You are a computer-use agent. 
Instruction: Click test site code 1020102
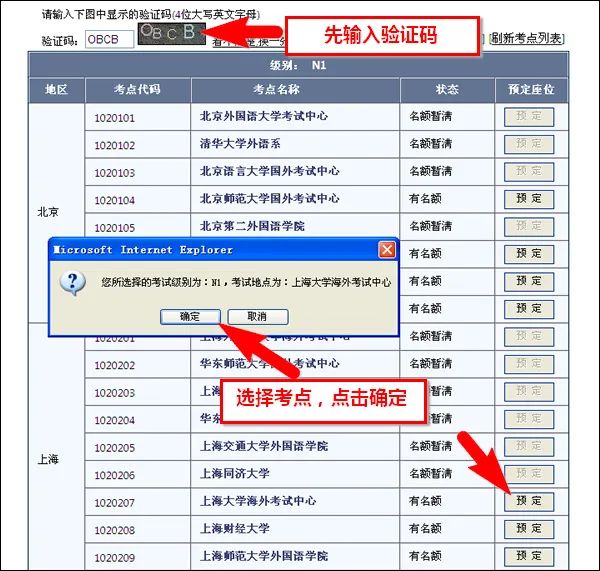(114, 145)
